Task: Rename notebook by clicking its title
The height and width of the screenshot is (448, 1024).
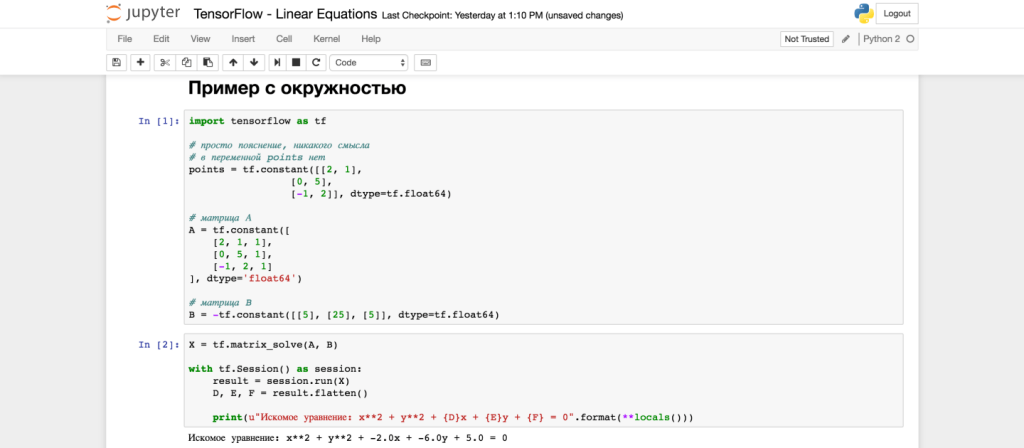Action: coord(285,15)
